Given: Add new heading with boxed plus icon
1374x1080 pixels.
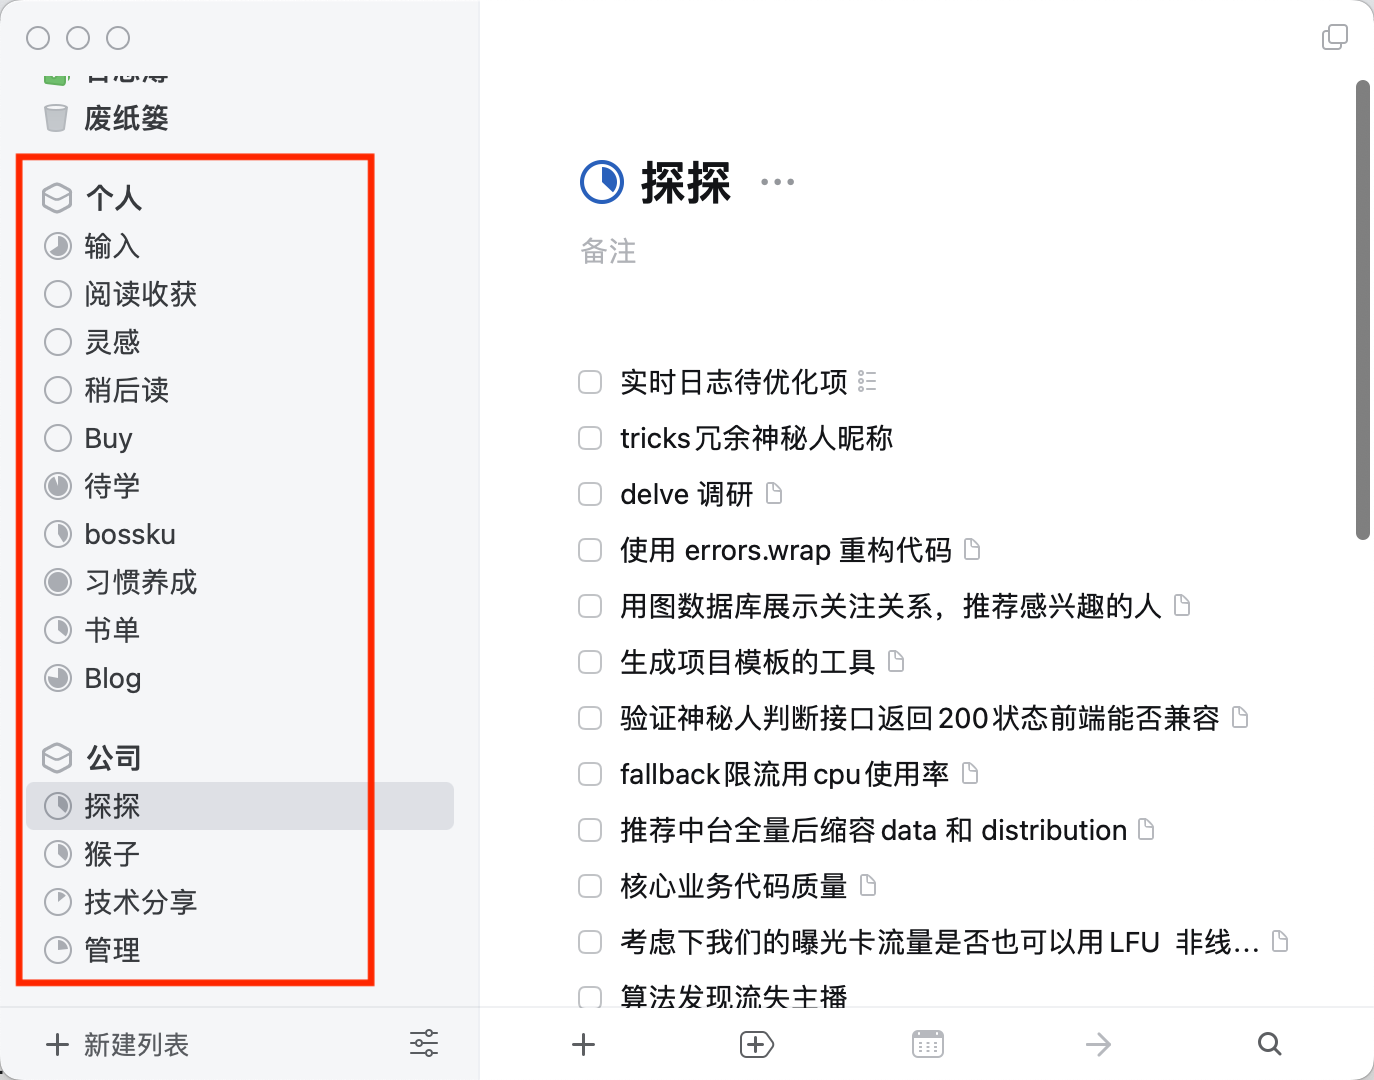Looking at the screenshot, I should pos(756,1044).
